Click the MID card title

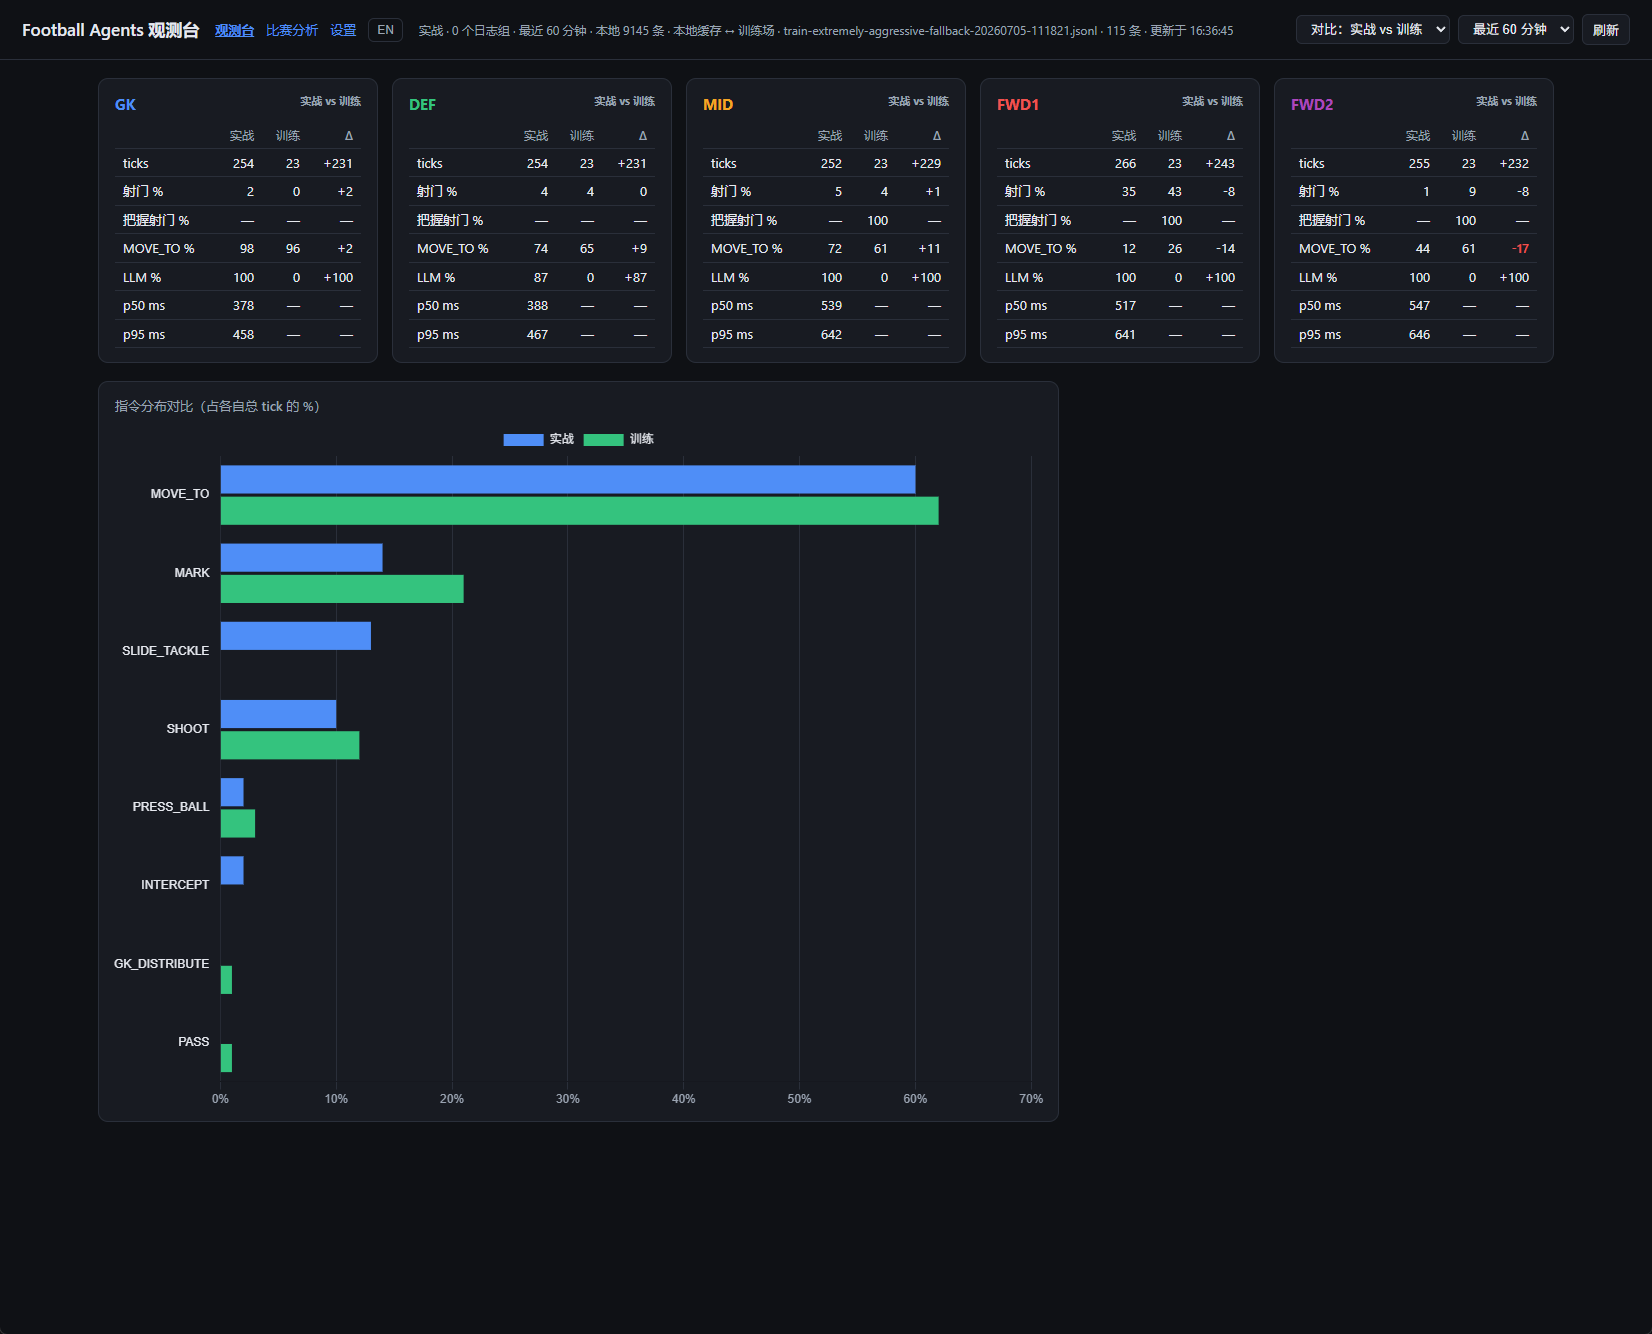tap(718, 104)
